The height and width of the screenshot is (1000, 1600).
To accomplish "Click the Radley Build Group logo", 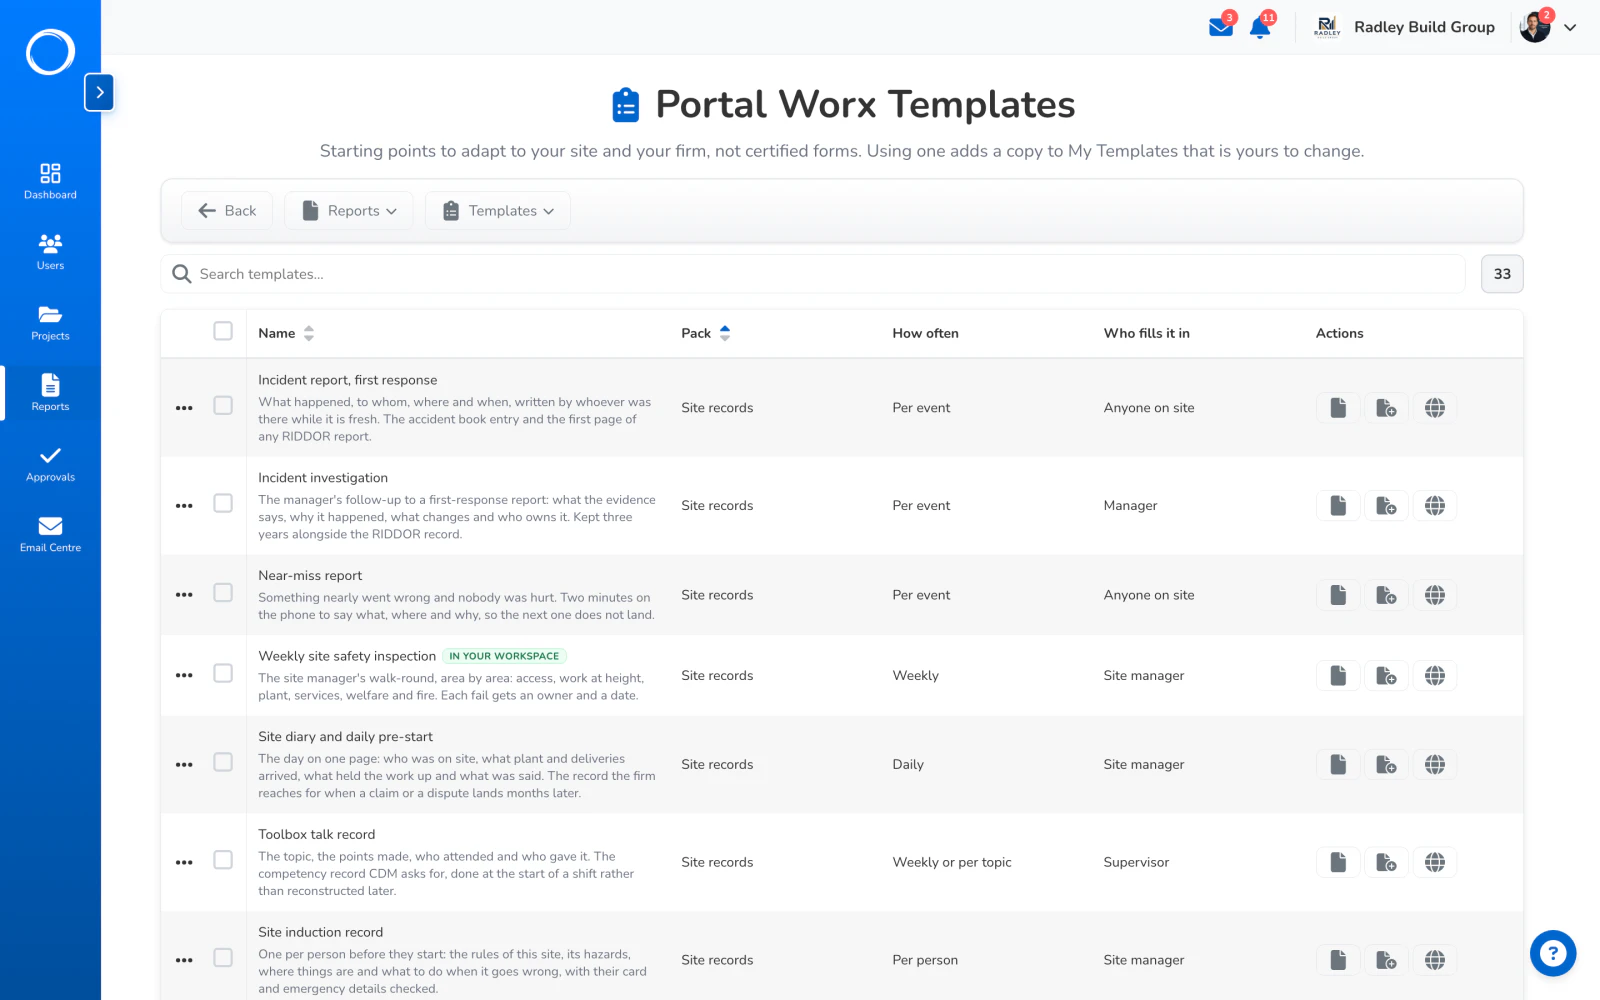I will (x=1327, y=27).
